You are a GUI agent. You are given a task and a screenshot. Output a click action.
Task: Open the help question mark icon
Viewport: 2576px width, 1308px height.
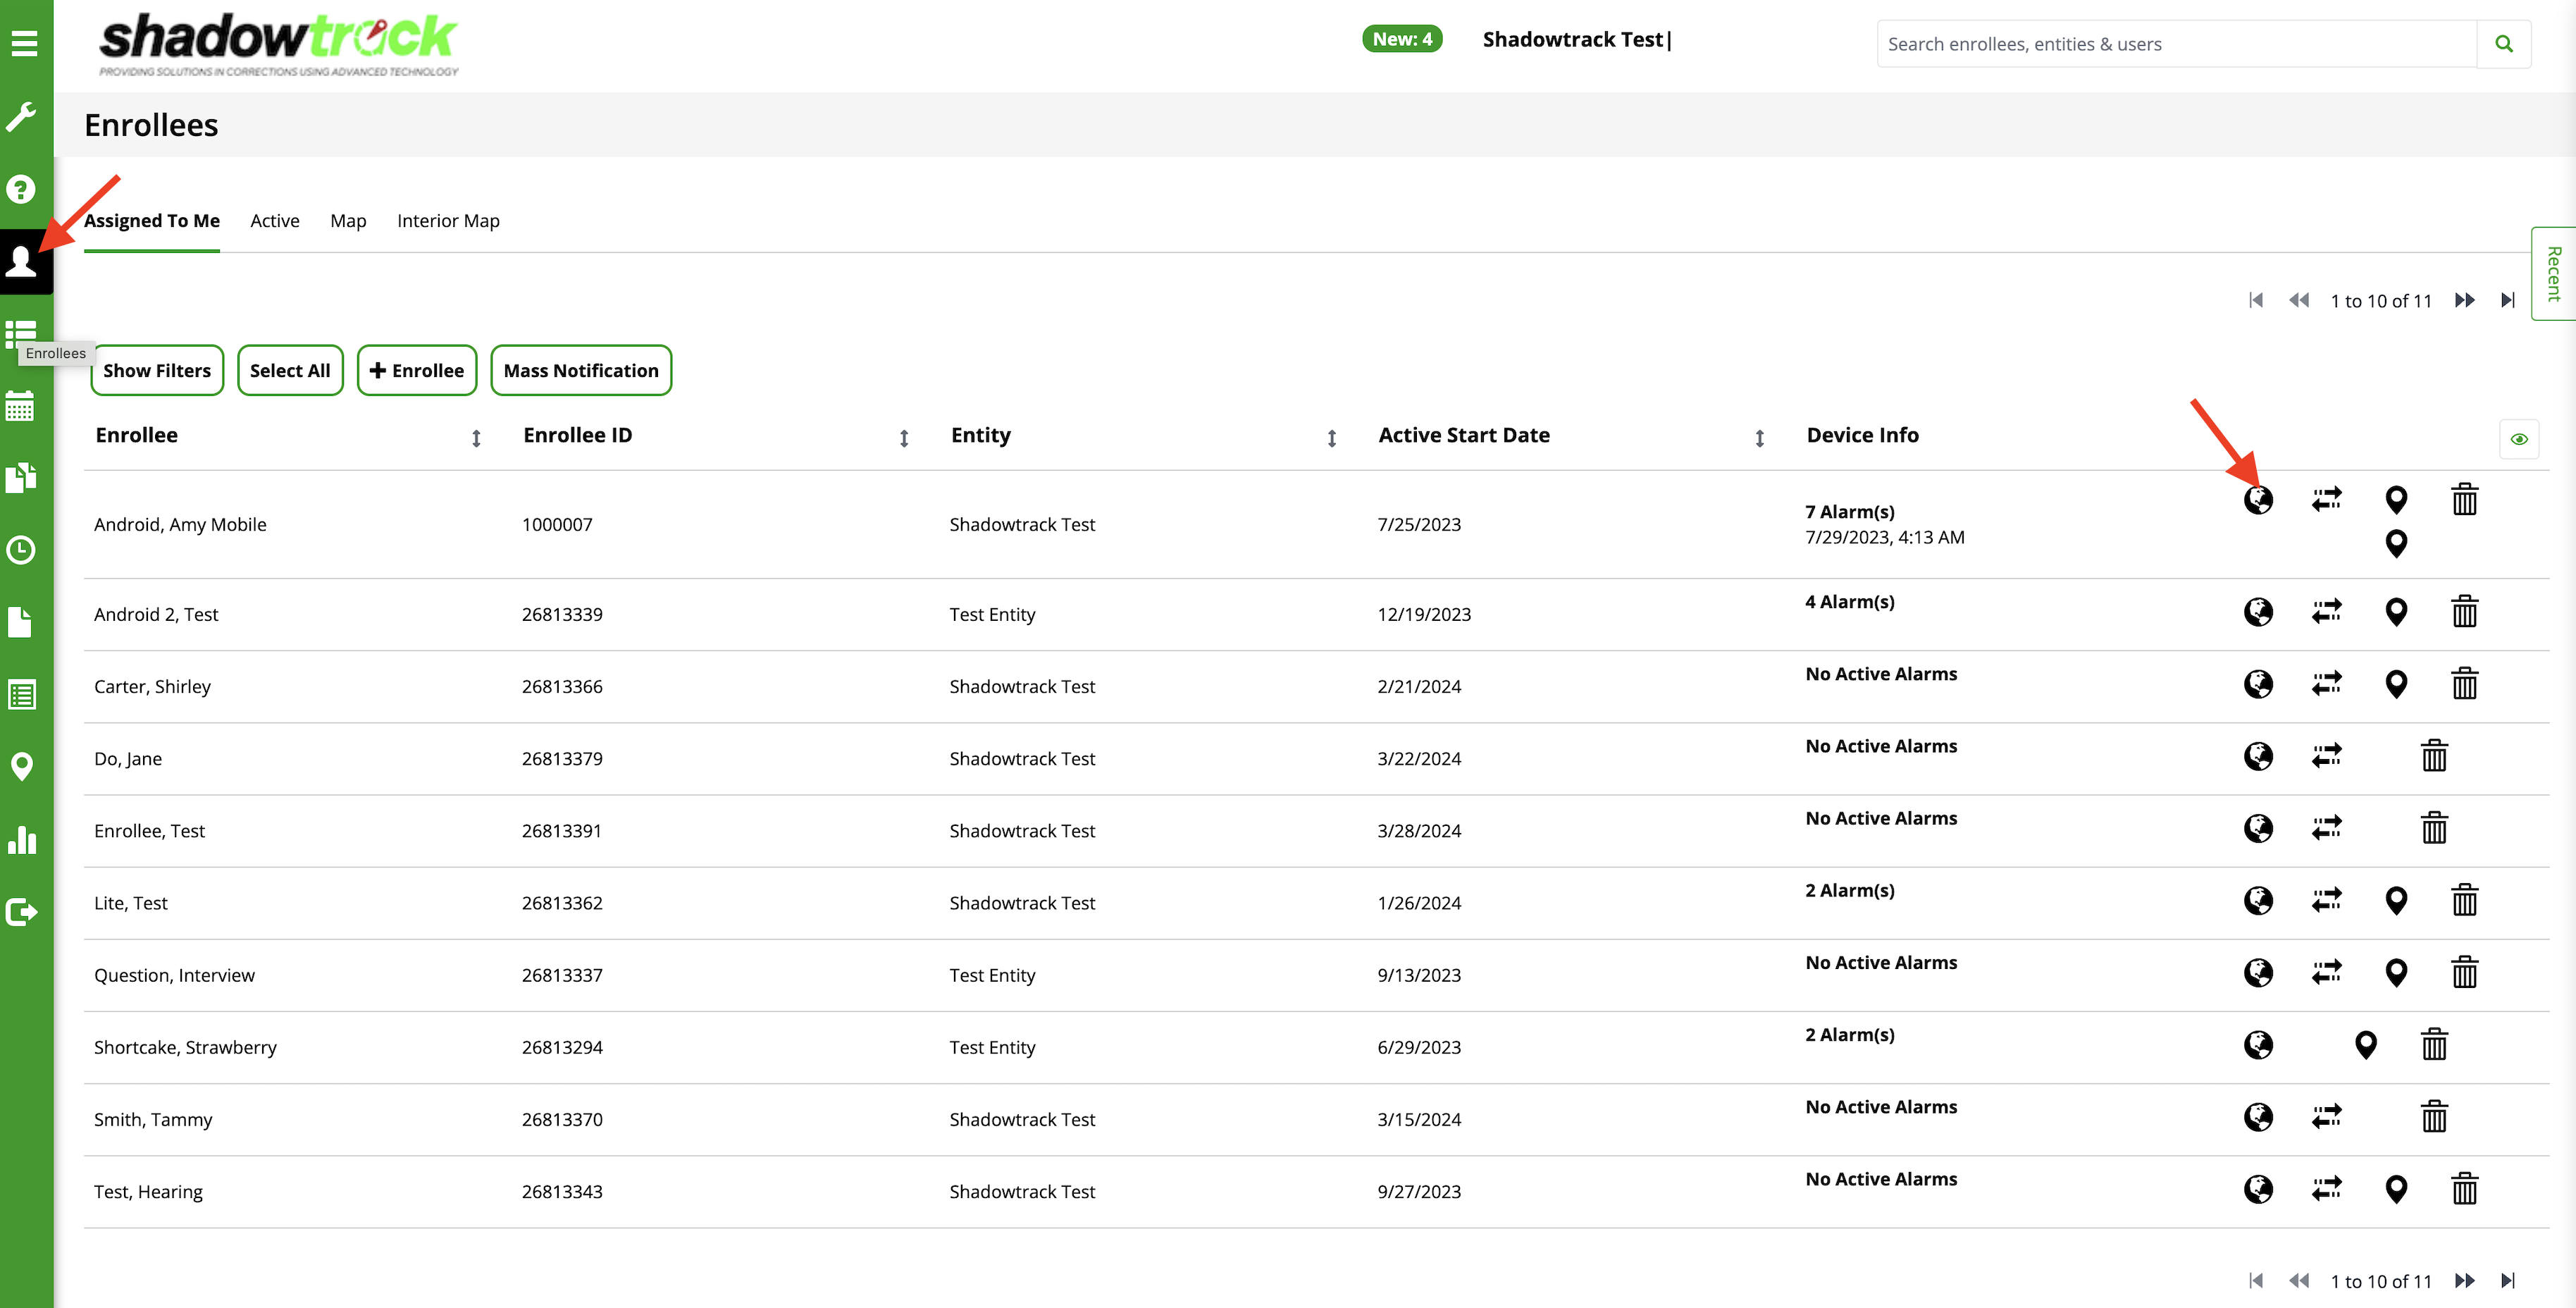pos(22,189)
